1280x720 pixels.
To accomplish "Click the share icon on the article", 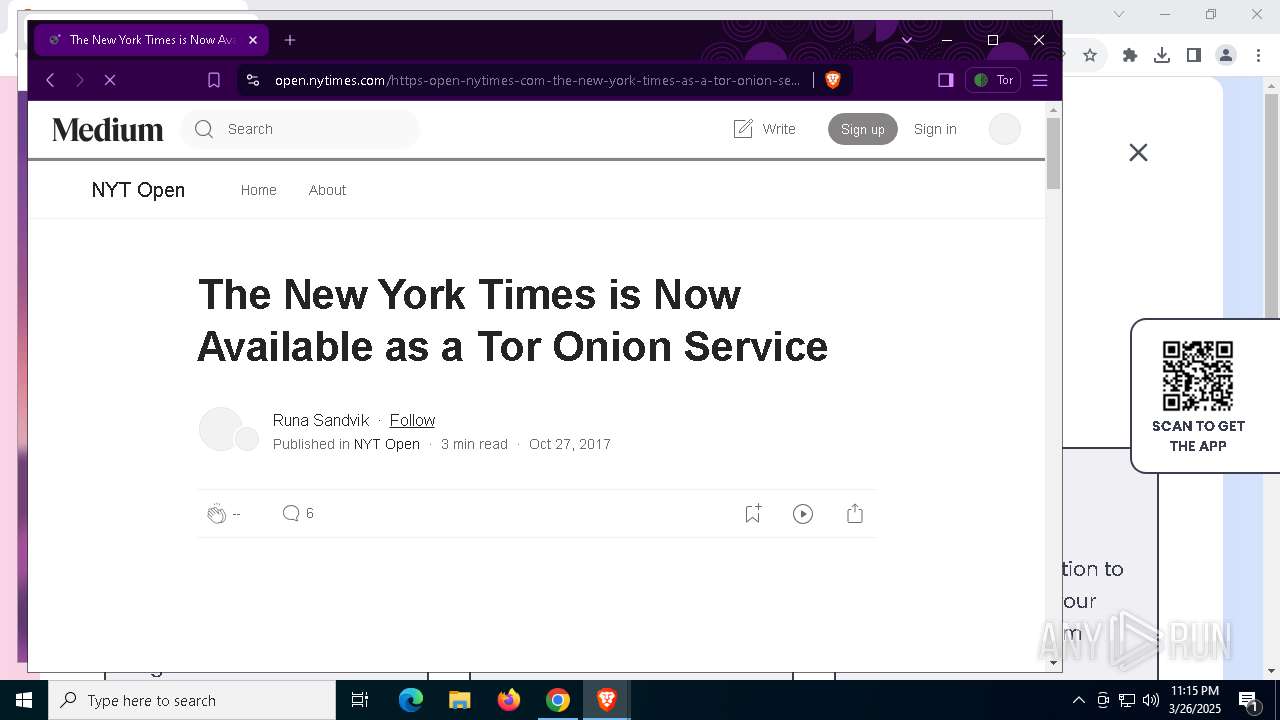I will [855, 513].
